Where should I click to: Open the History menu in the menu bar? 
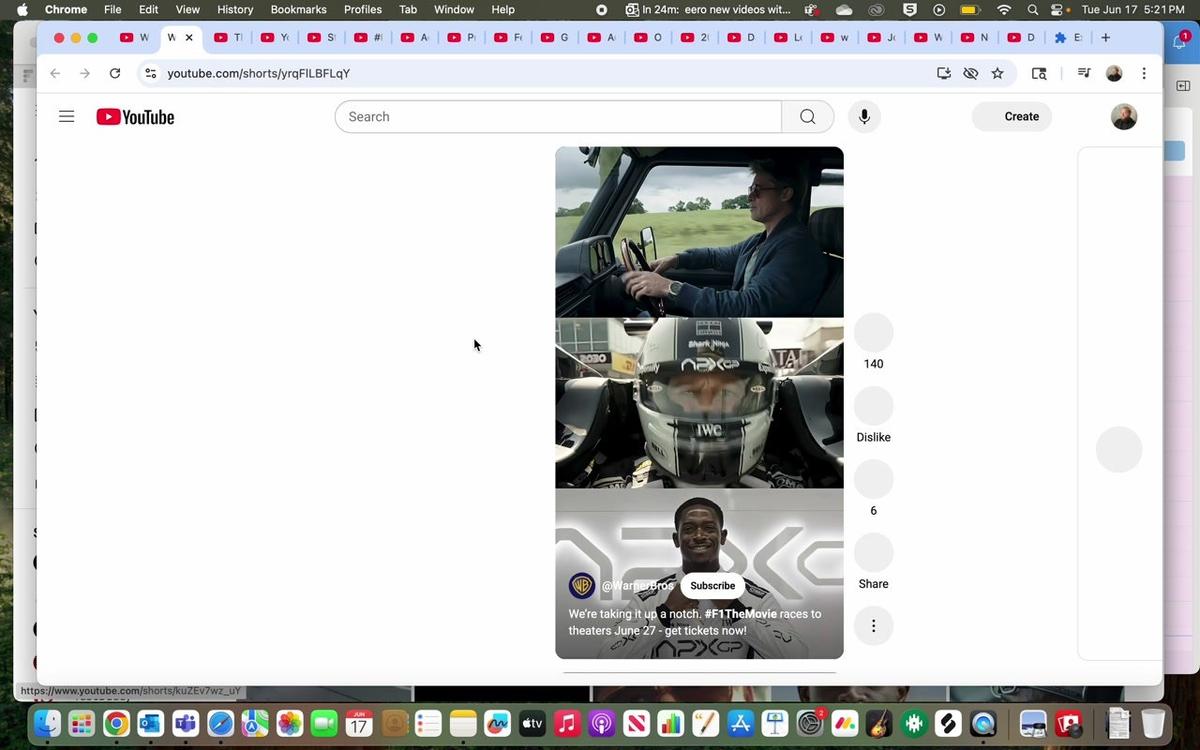point(235,10)
